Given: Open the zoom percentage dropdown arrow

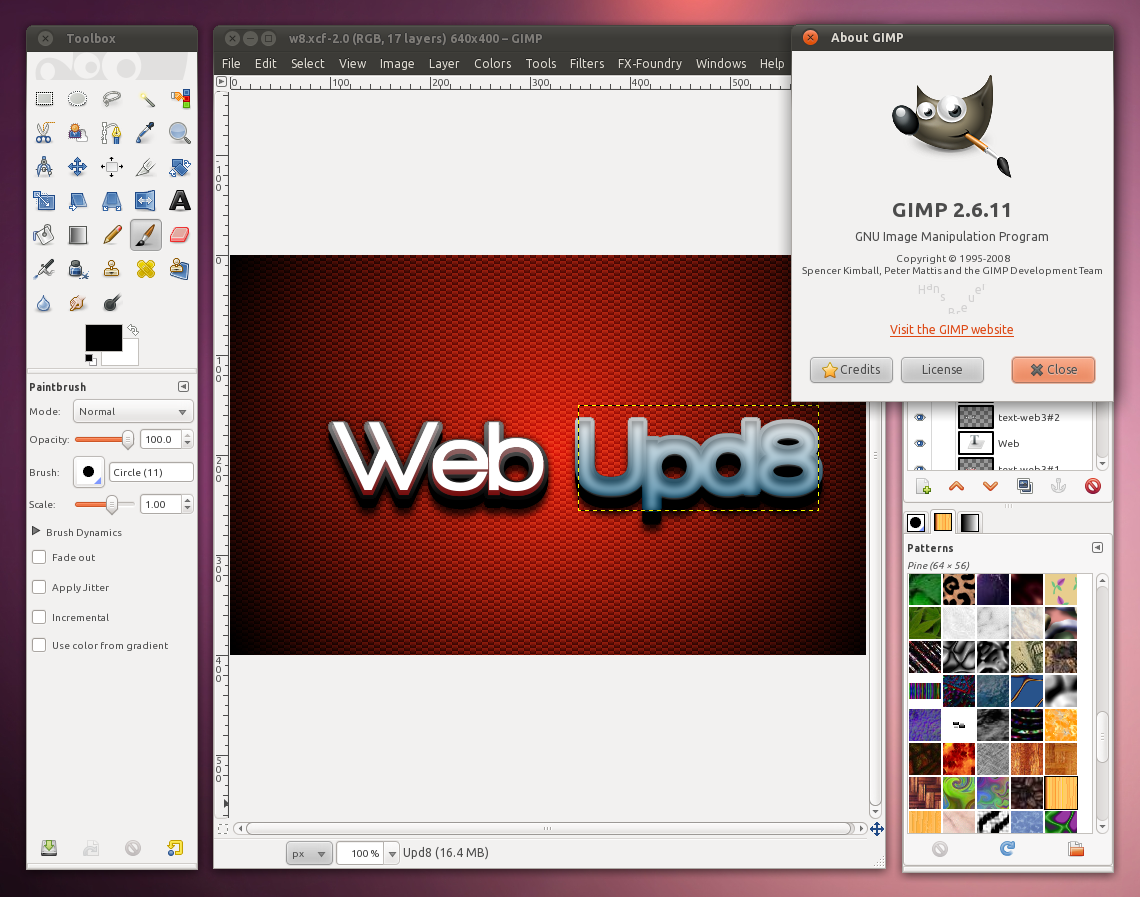Looking at the screenshot, I should coord(392,853).
